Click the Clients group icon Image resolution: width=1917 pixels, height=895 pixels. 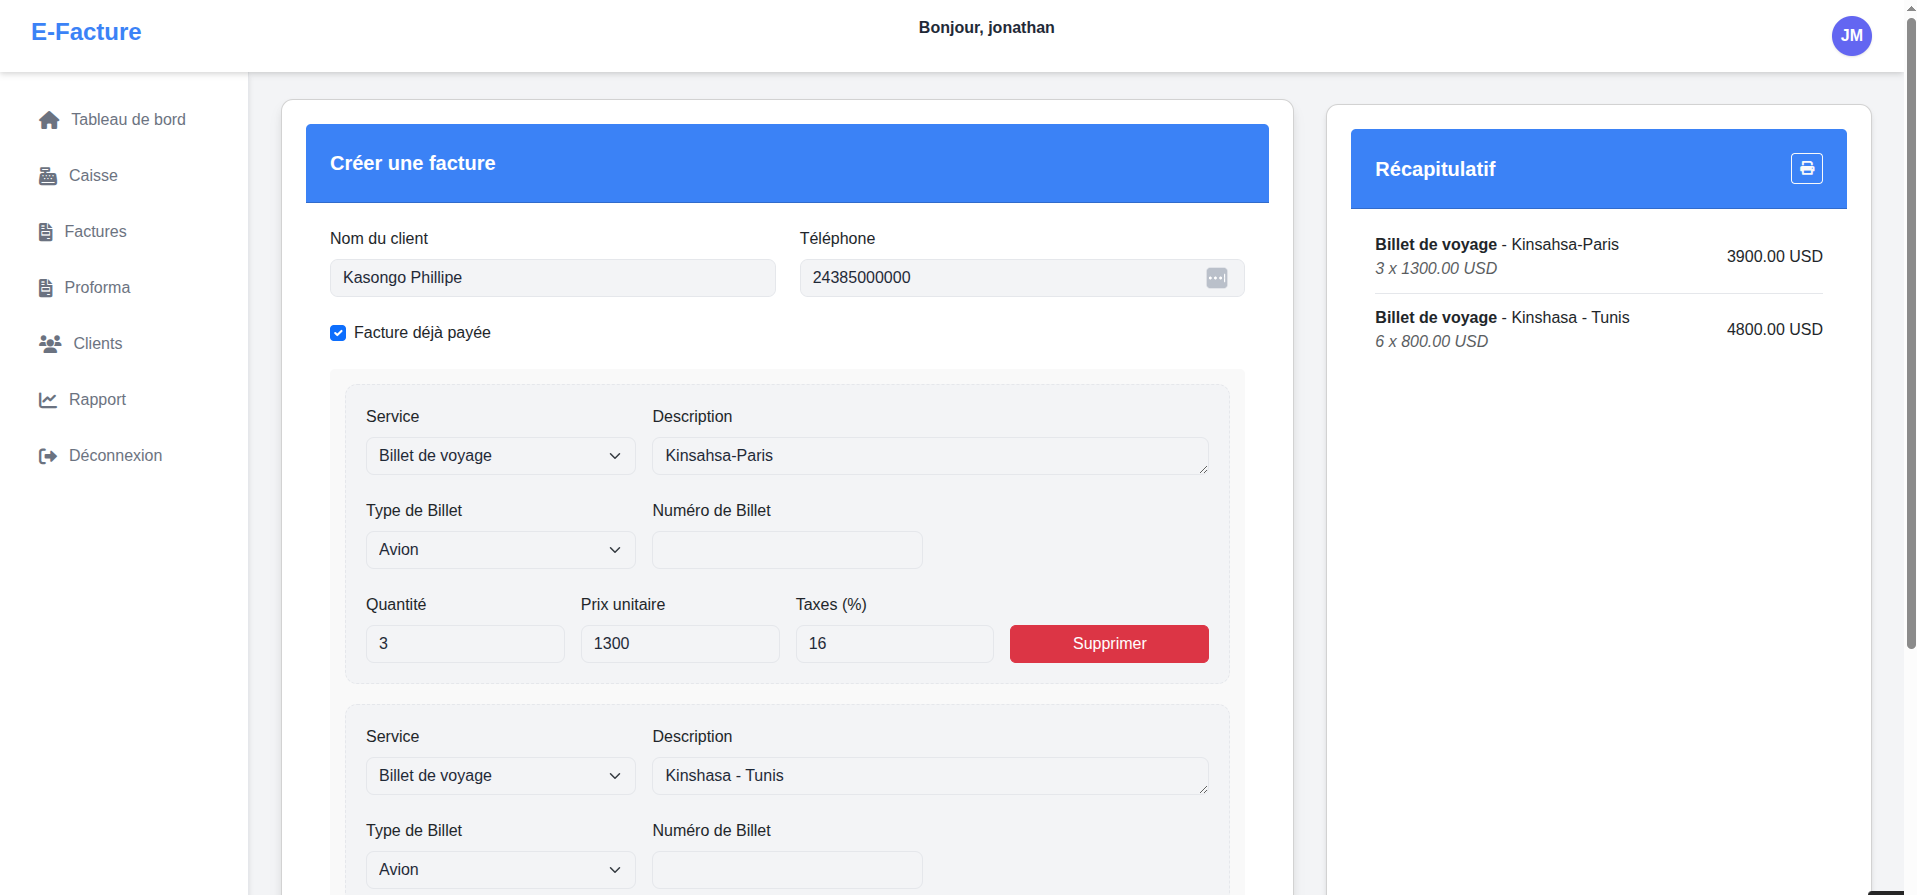point(50,344)
